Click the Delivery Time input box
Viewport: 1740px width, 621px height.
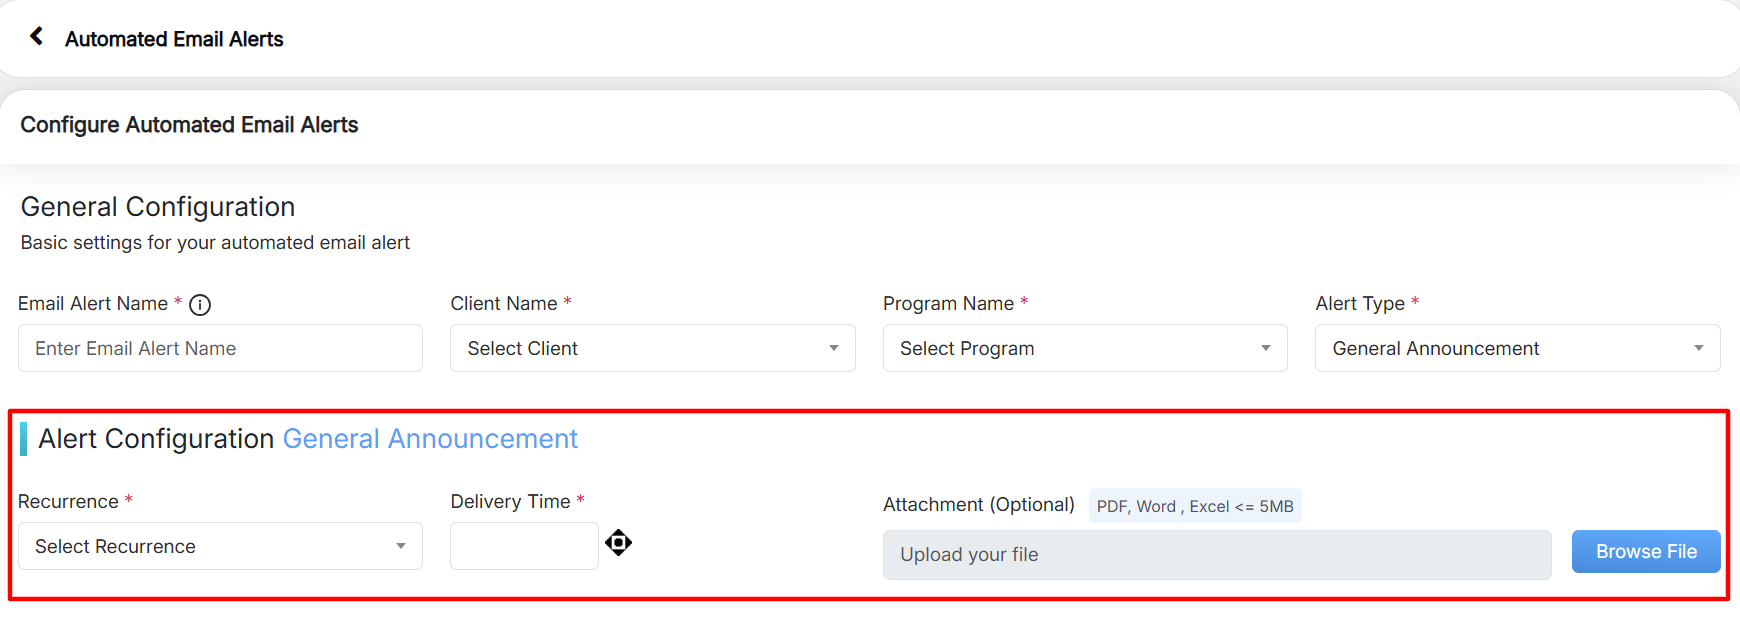pos(524,546)
